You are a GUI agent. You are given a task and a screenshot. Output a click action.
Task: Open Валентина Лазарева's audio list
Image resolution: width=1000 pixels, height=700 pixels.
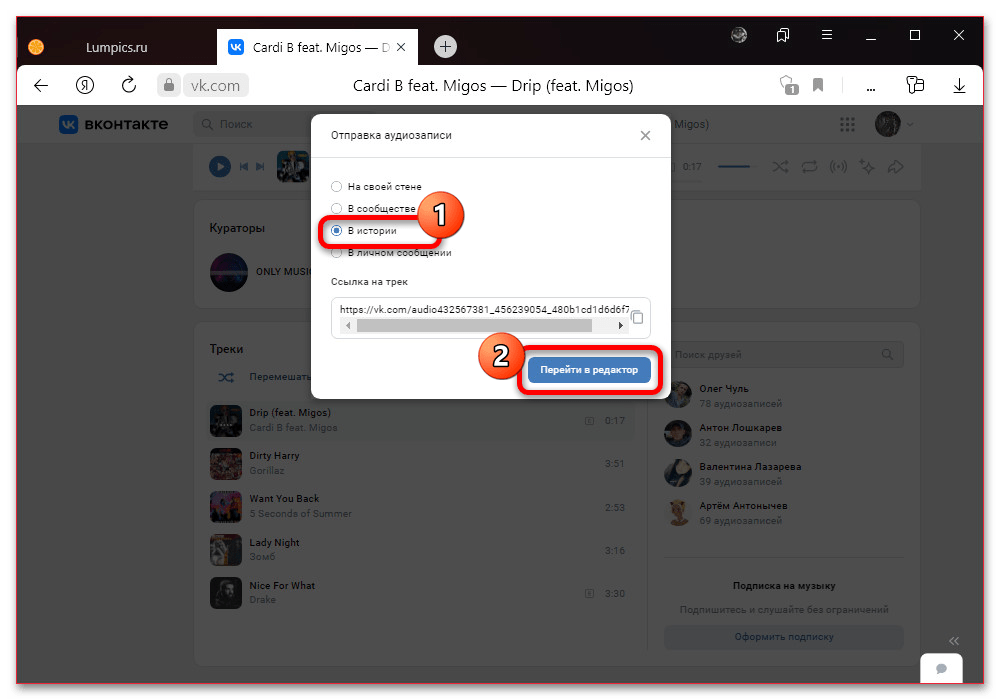click(x=784, y=474)
